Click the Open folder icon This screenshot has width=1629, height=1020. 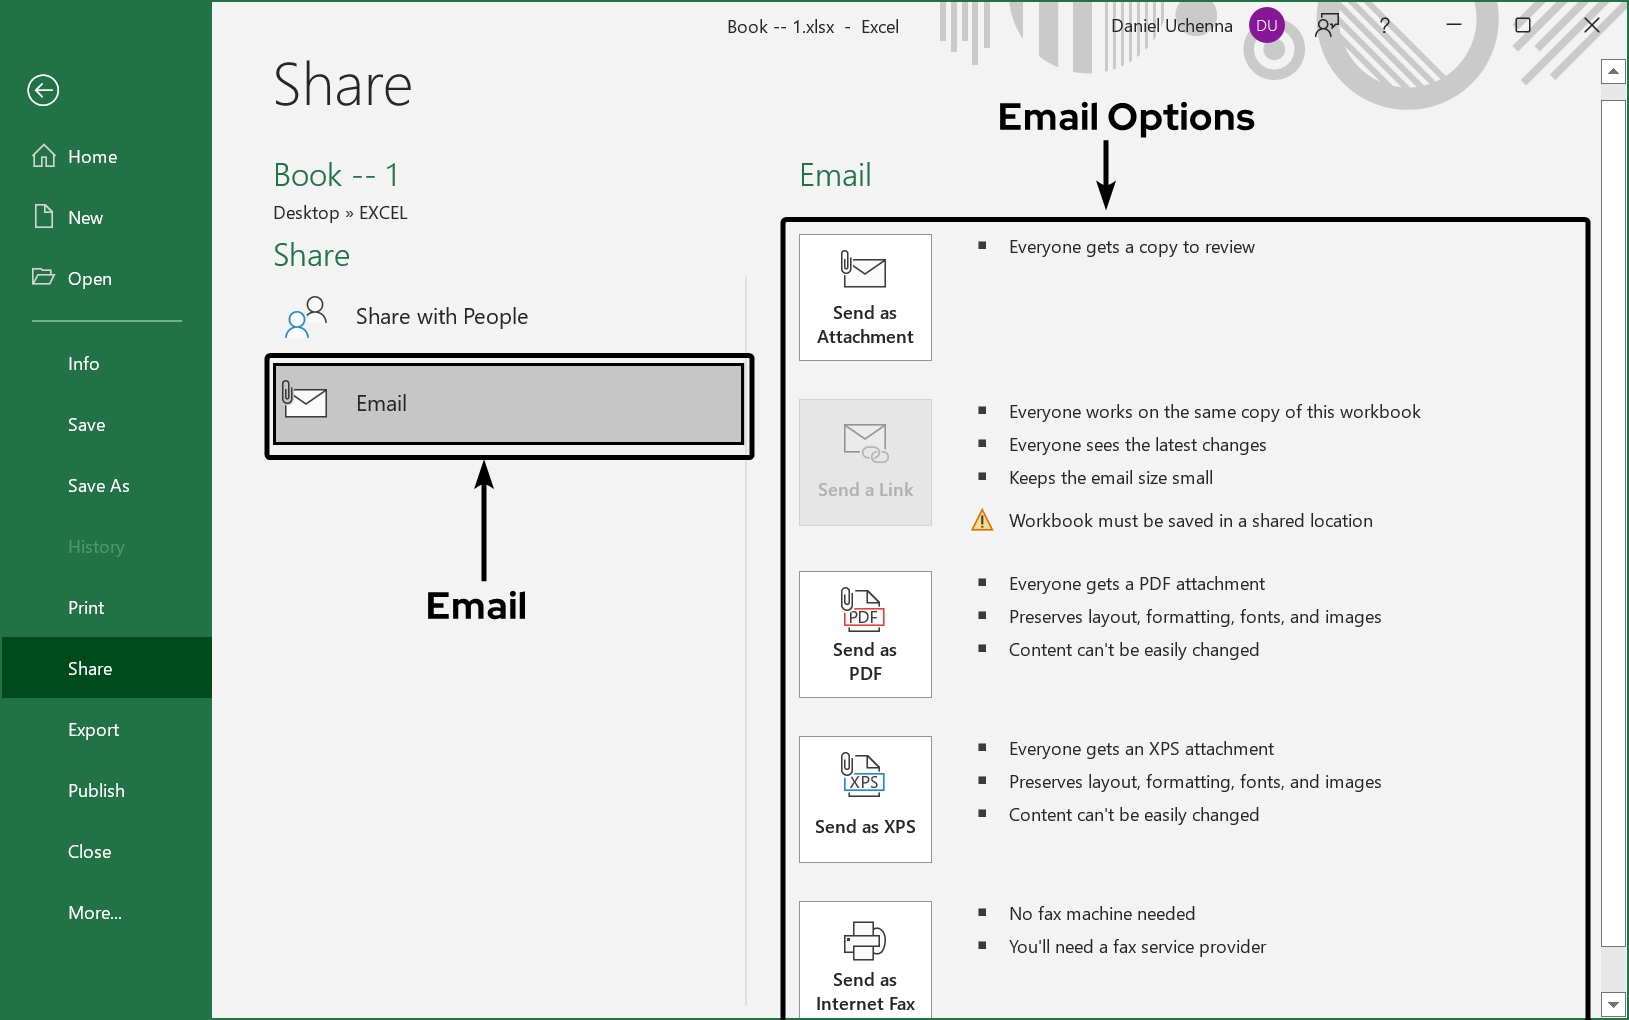[45, 278]
